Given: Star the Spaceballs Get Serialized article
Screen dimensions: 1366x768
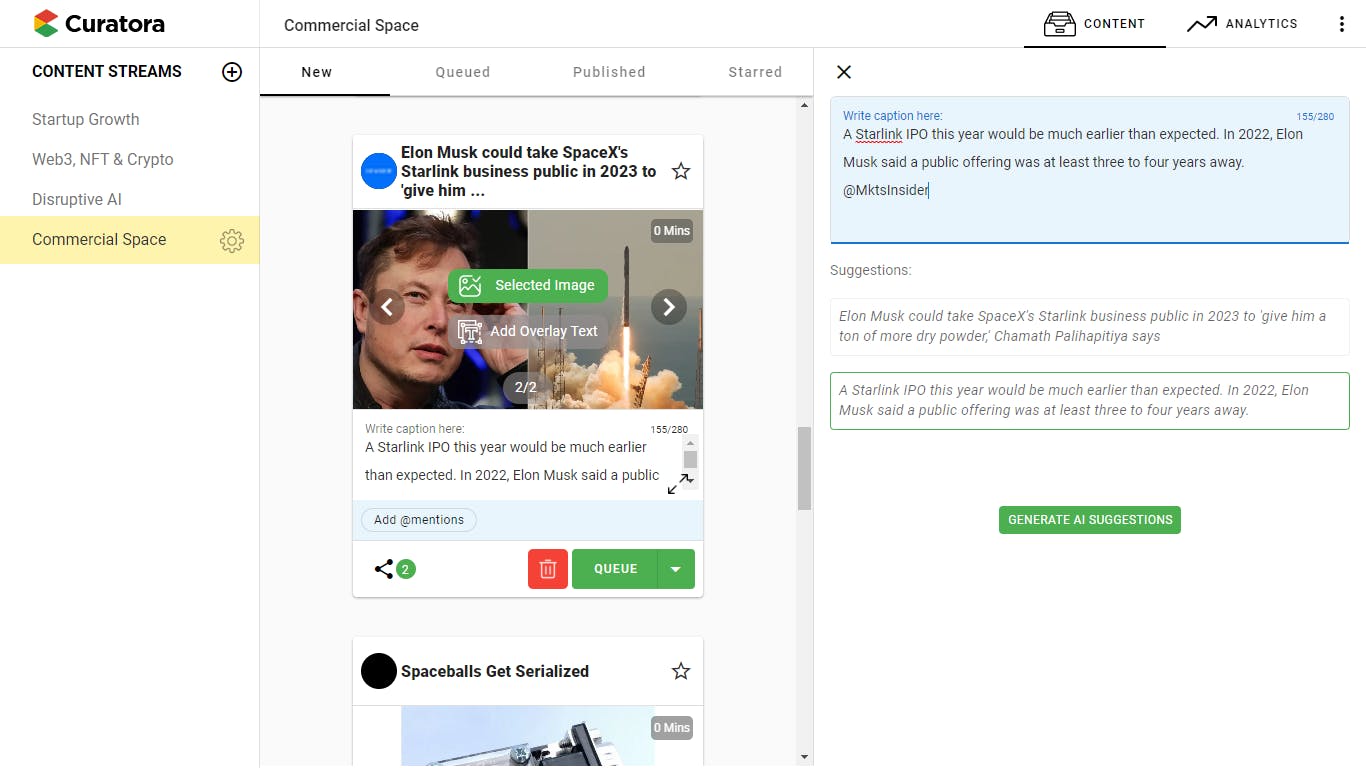Looking at the screenshot, I should (x=681, y=671).
